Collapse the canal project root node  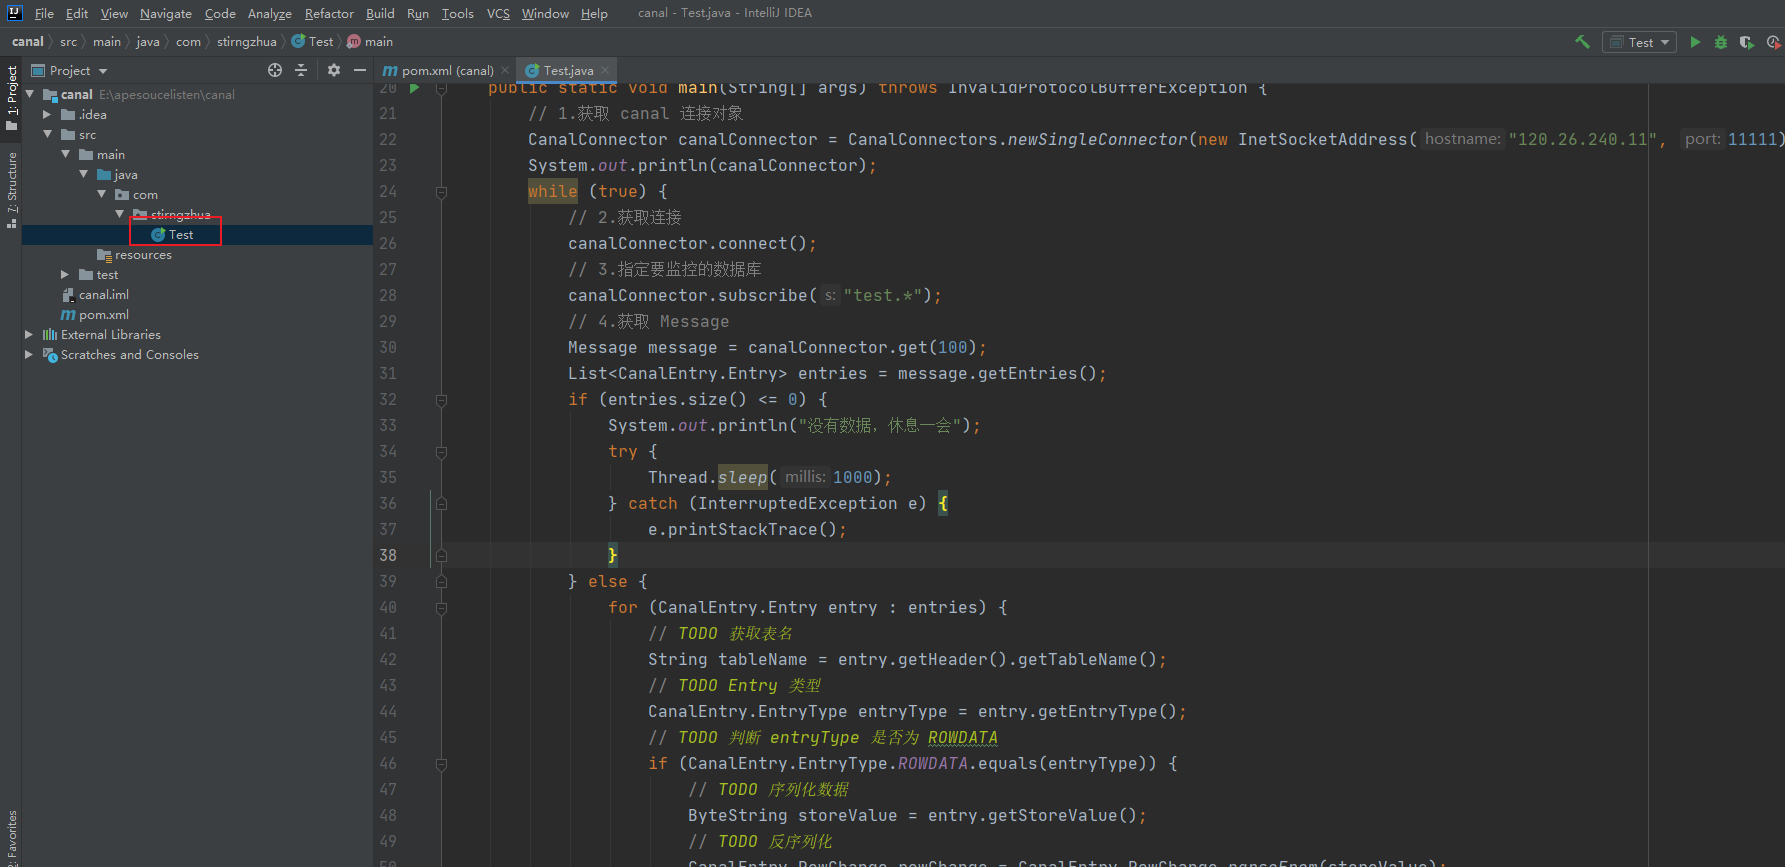coord(30,94)
